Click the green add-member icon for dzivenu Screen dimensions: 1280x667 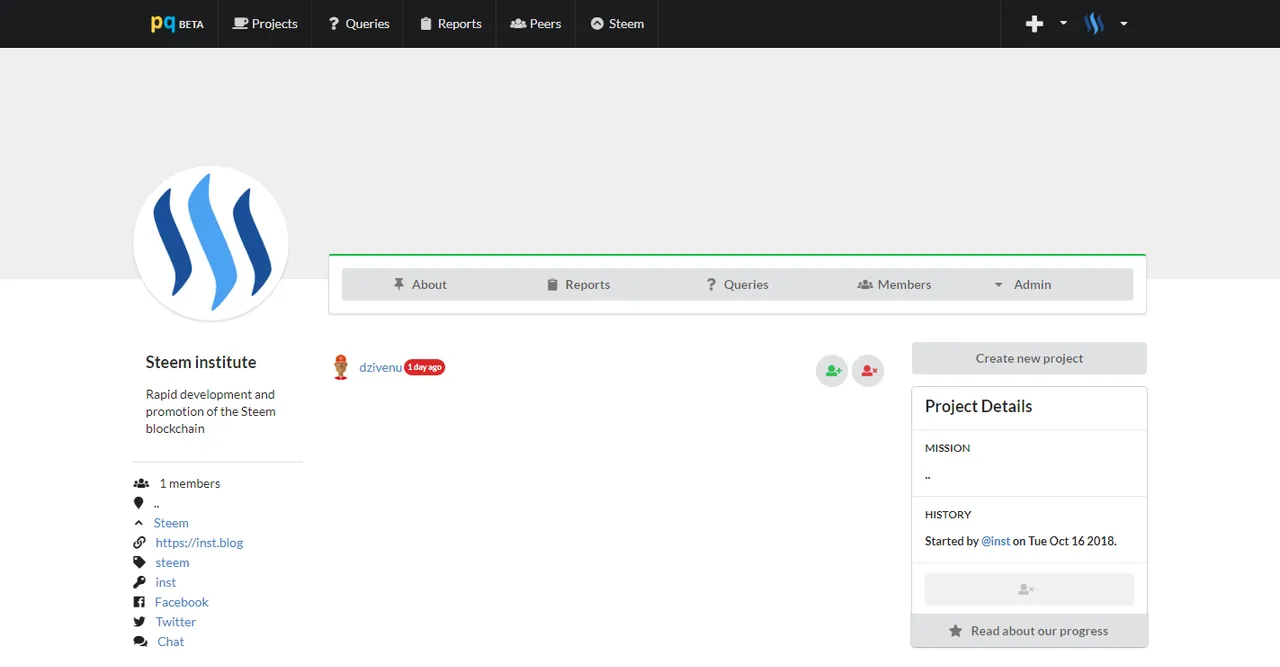832,370
